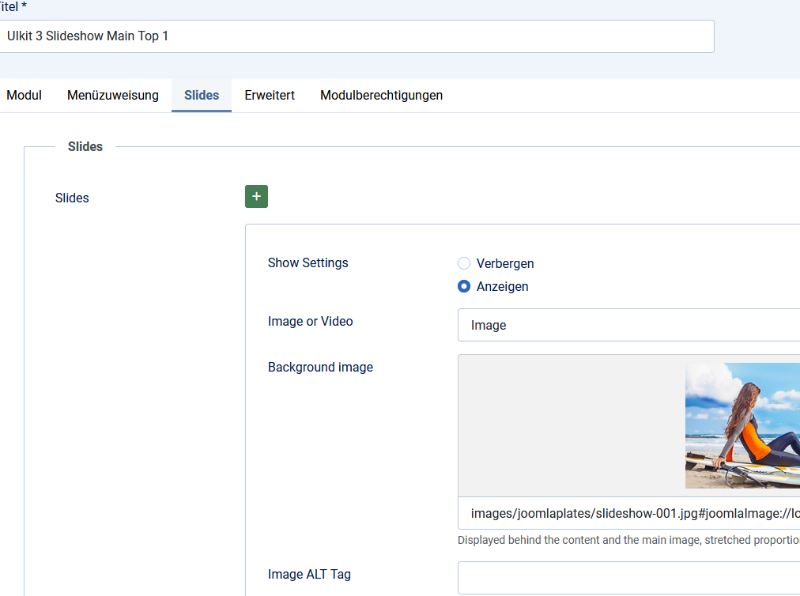This screenshot has width=800, height=596.
Task: Select the Verbergen radio option
Action: 464,264
